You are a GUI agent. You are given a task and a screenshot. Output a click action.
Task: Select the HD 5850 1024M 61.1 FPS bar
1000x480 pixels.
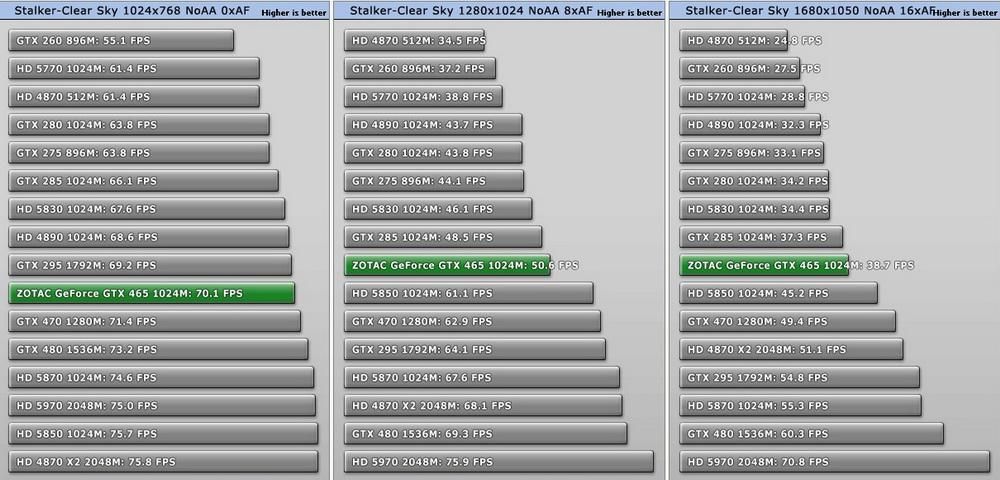(x=469, y=293)
